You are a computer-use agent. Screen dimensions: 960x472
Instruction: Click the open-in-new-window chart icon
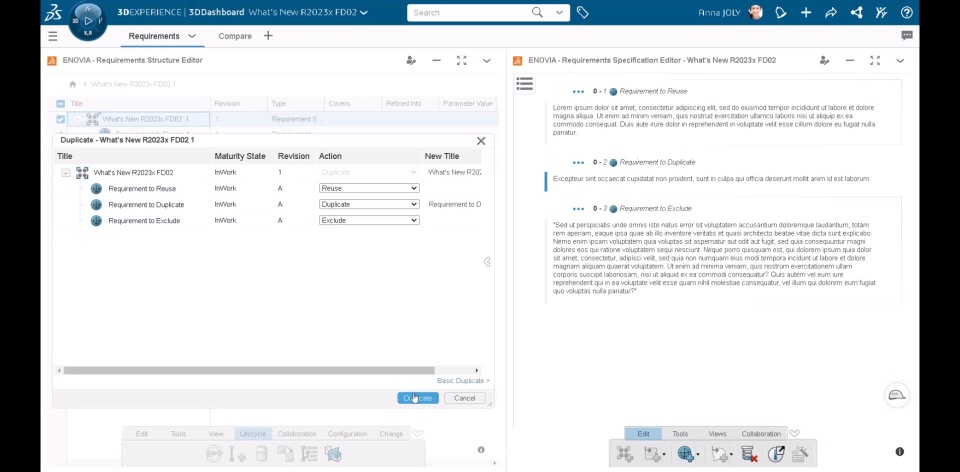pos(776,454)
